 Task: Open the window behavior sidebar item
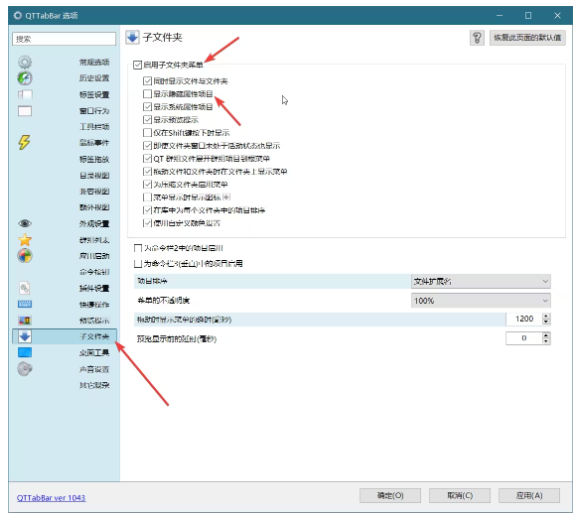click(64, 111)
